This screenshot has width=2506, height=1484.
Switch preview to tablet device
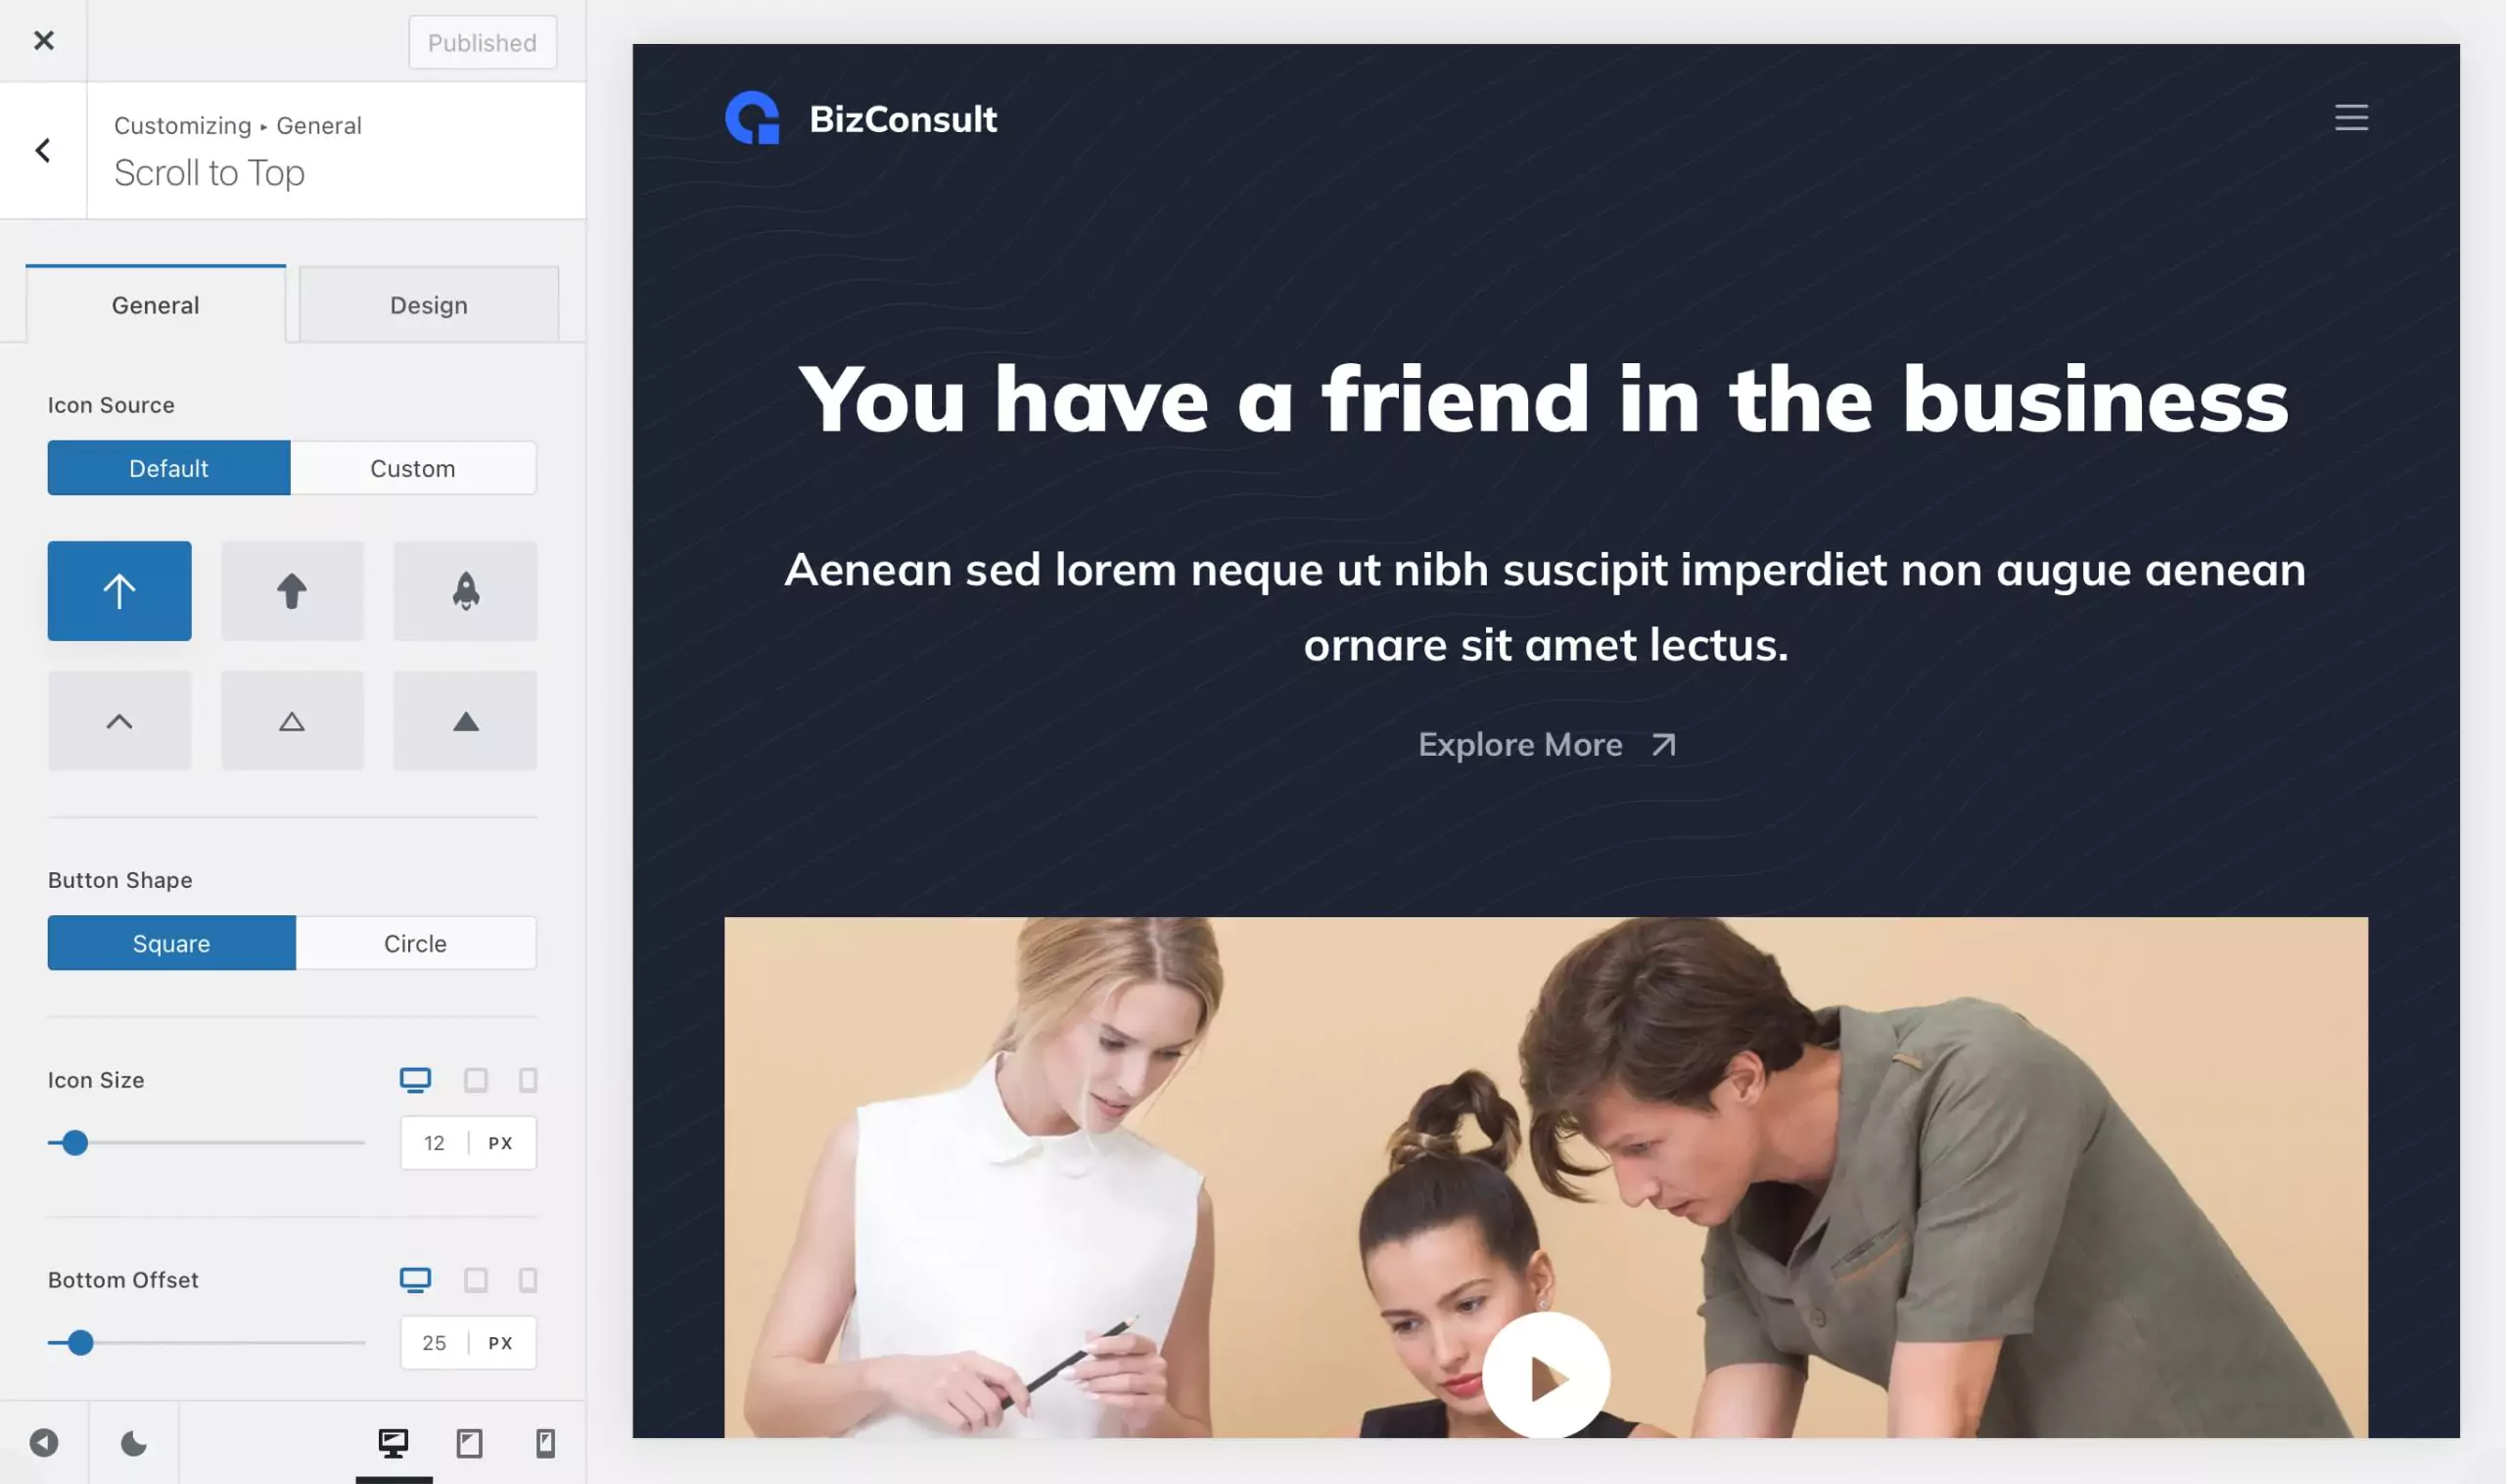click(469, 1443)
